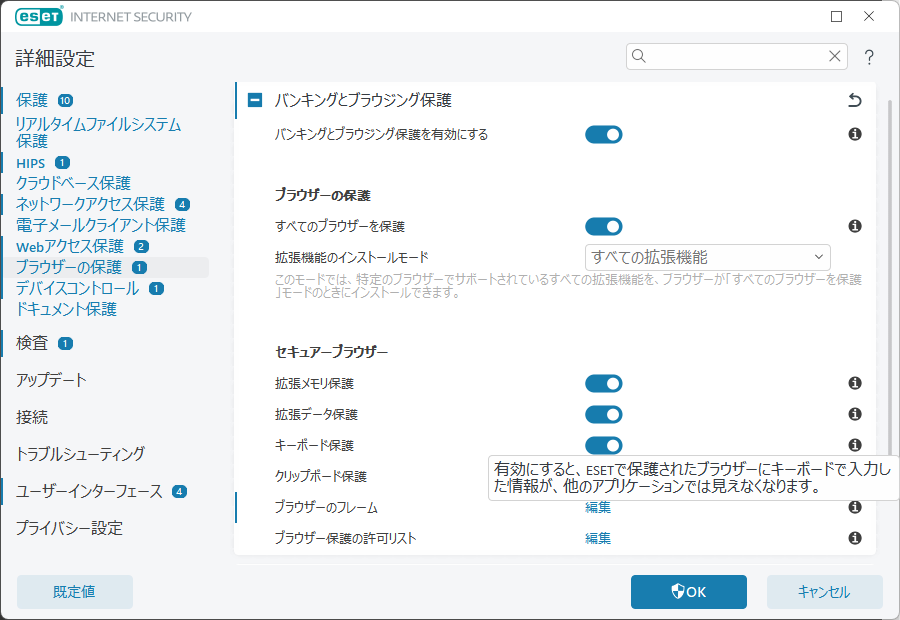Image resolution: width=900 pixels, height=620 pixels.
Task: Toggle 拡張データ保護 switch
Action: coord(604,414)
